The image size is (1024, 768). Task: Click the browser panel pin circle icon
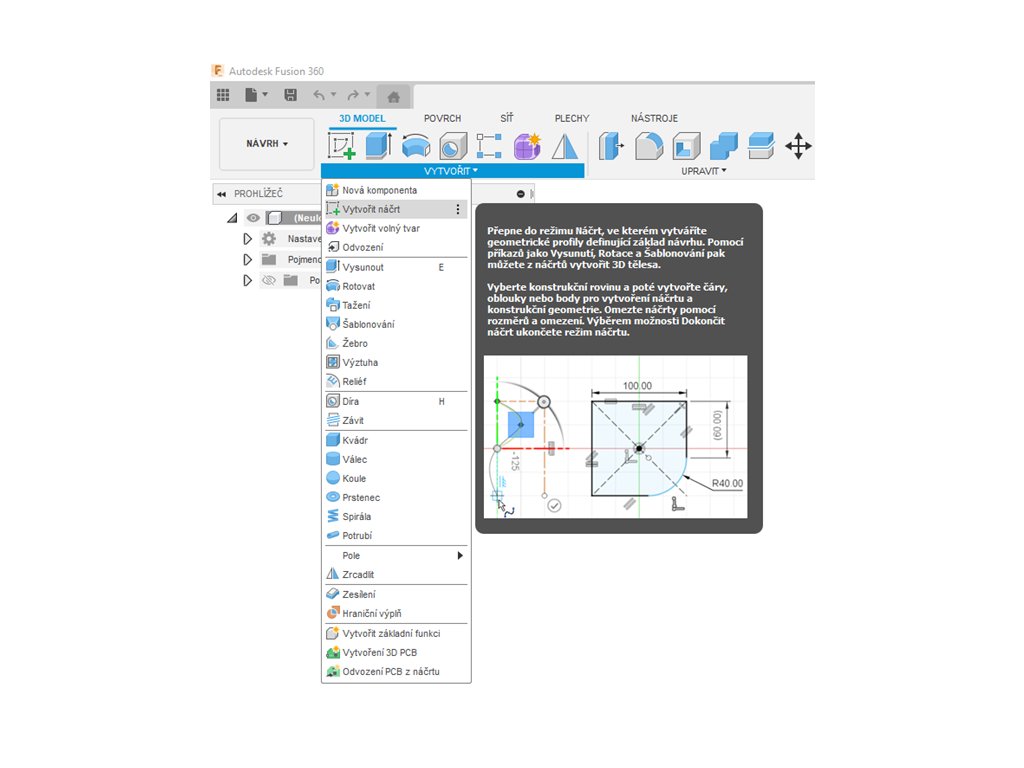[x=520, y=194]
